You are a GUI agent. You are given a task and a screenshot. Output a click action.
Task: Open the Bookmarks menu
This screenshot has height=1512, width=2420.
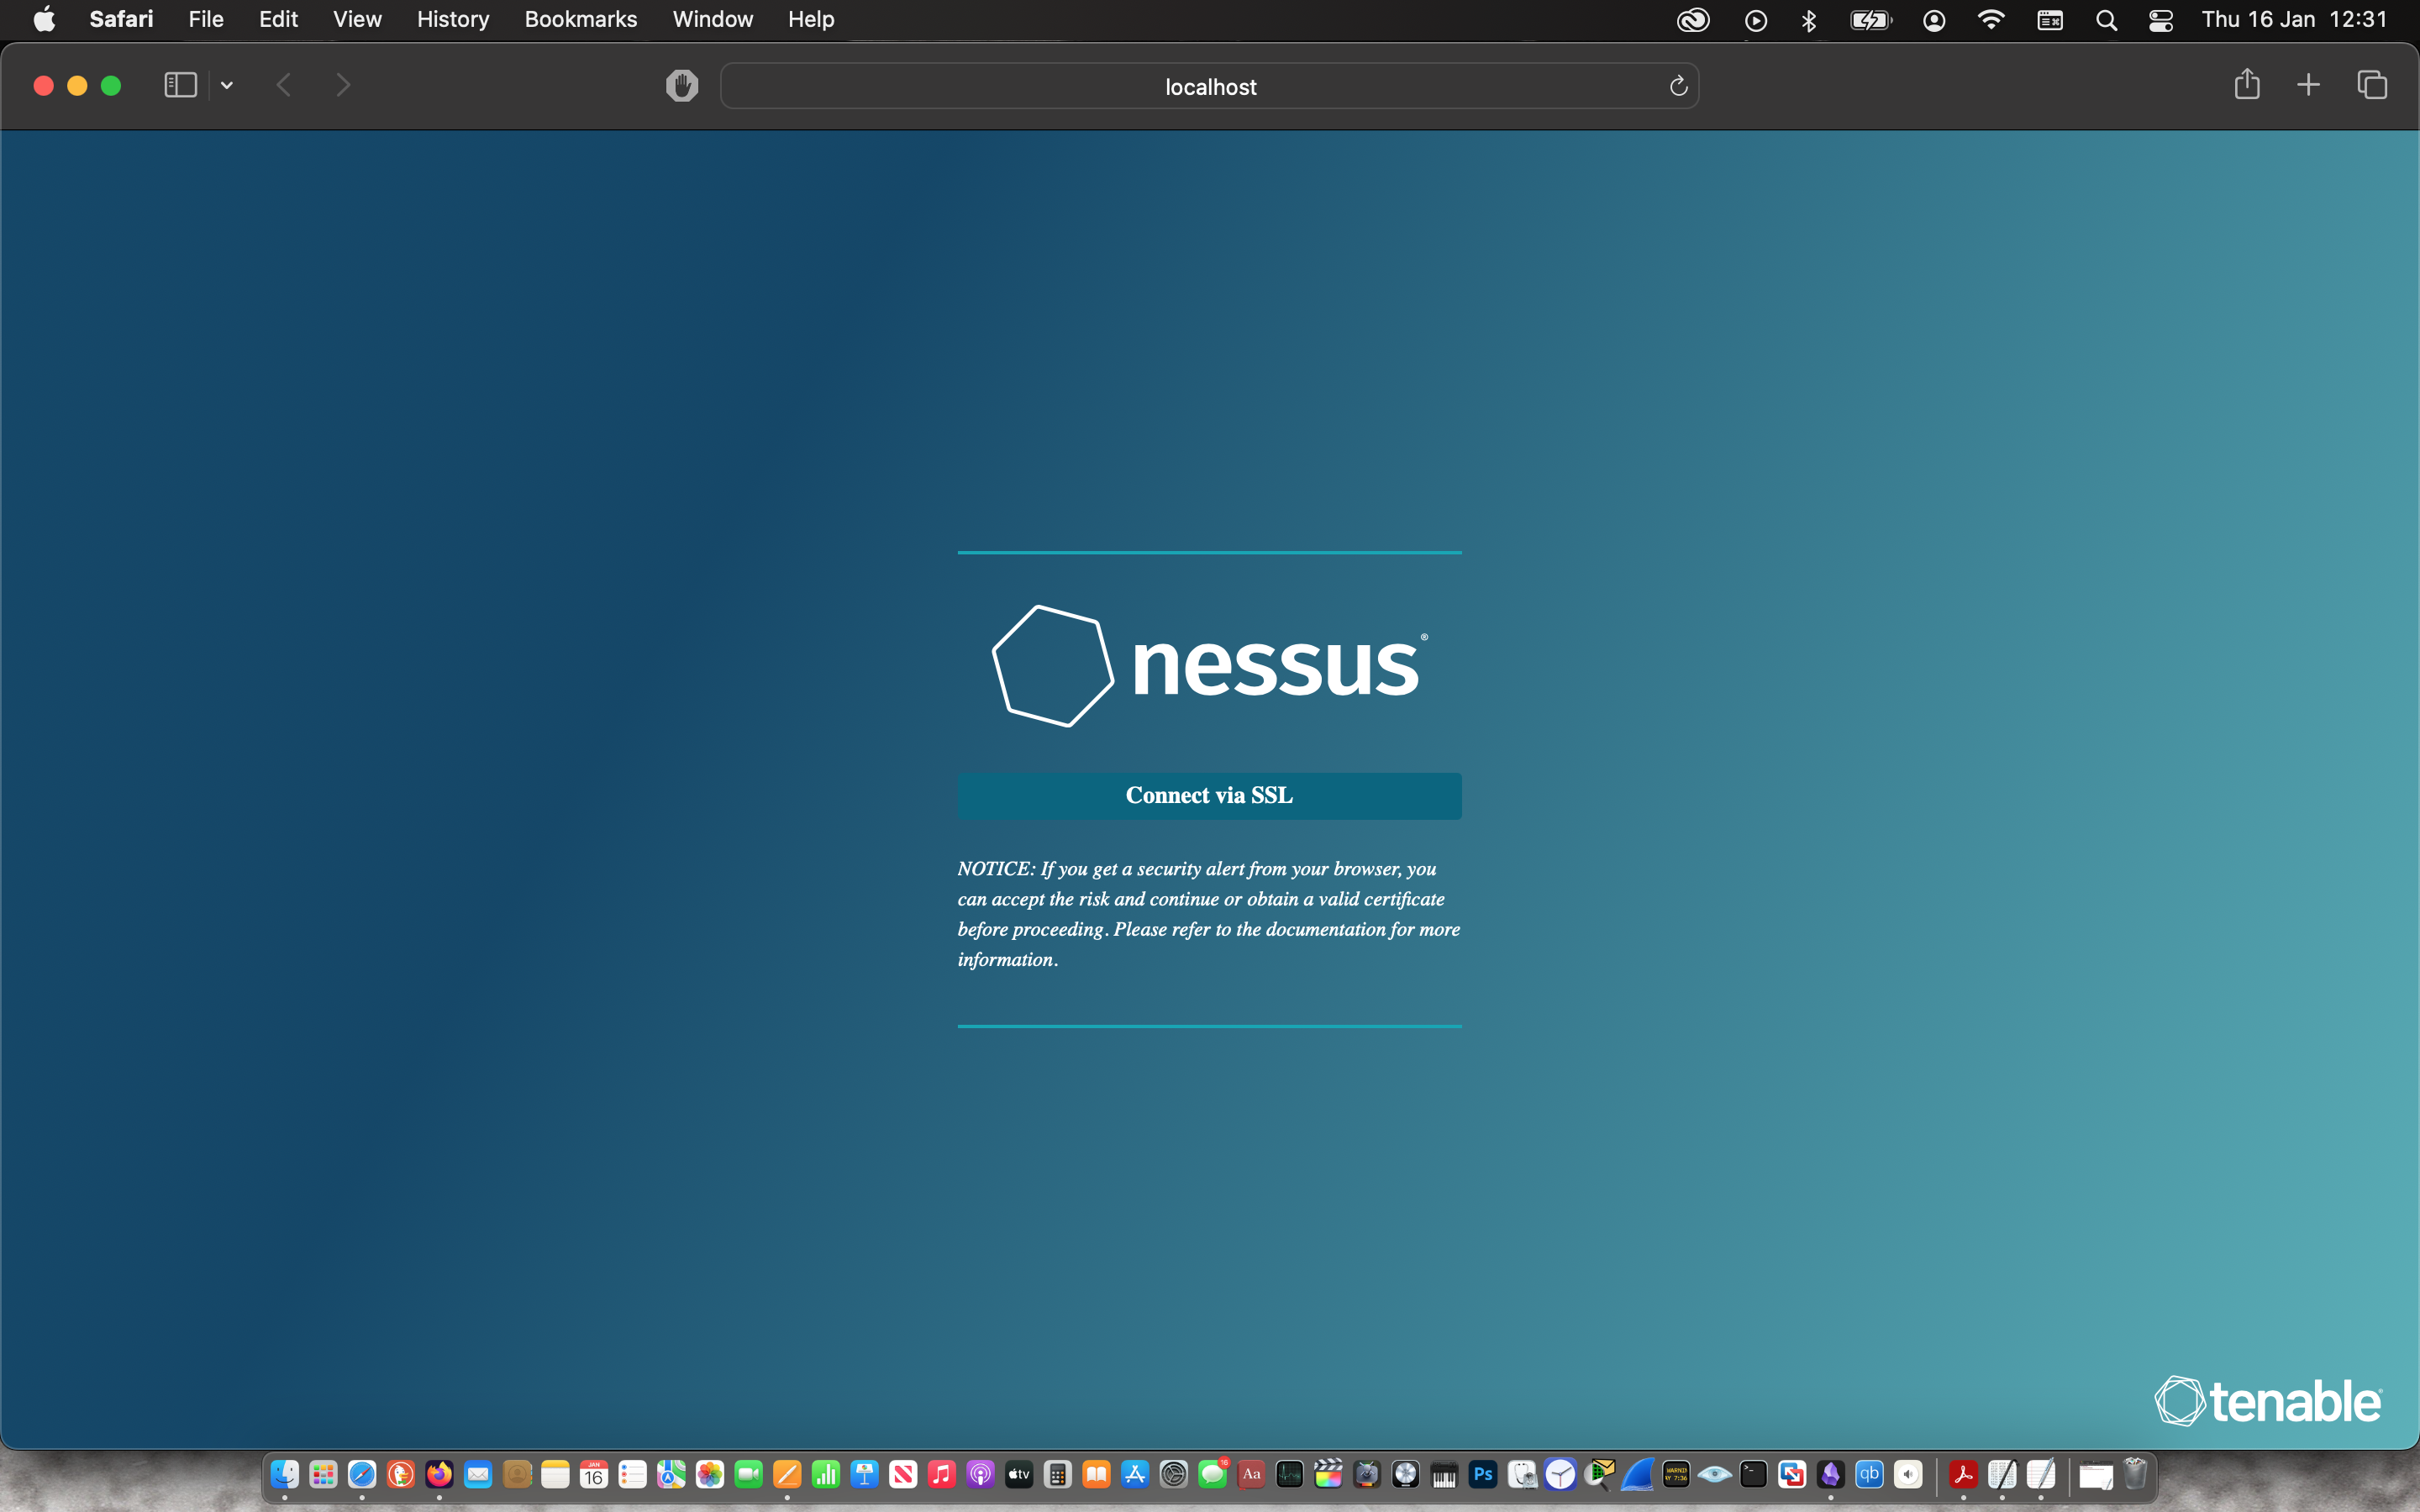coord(580,19)
